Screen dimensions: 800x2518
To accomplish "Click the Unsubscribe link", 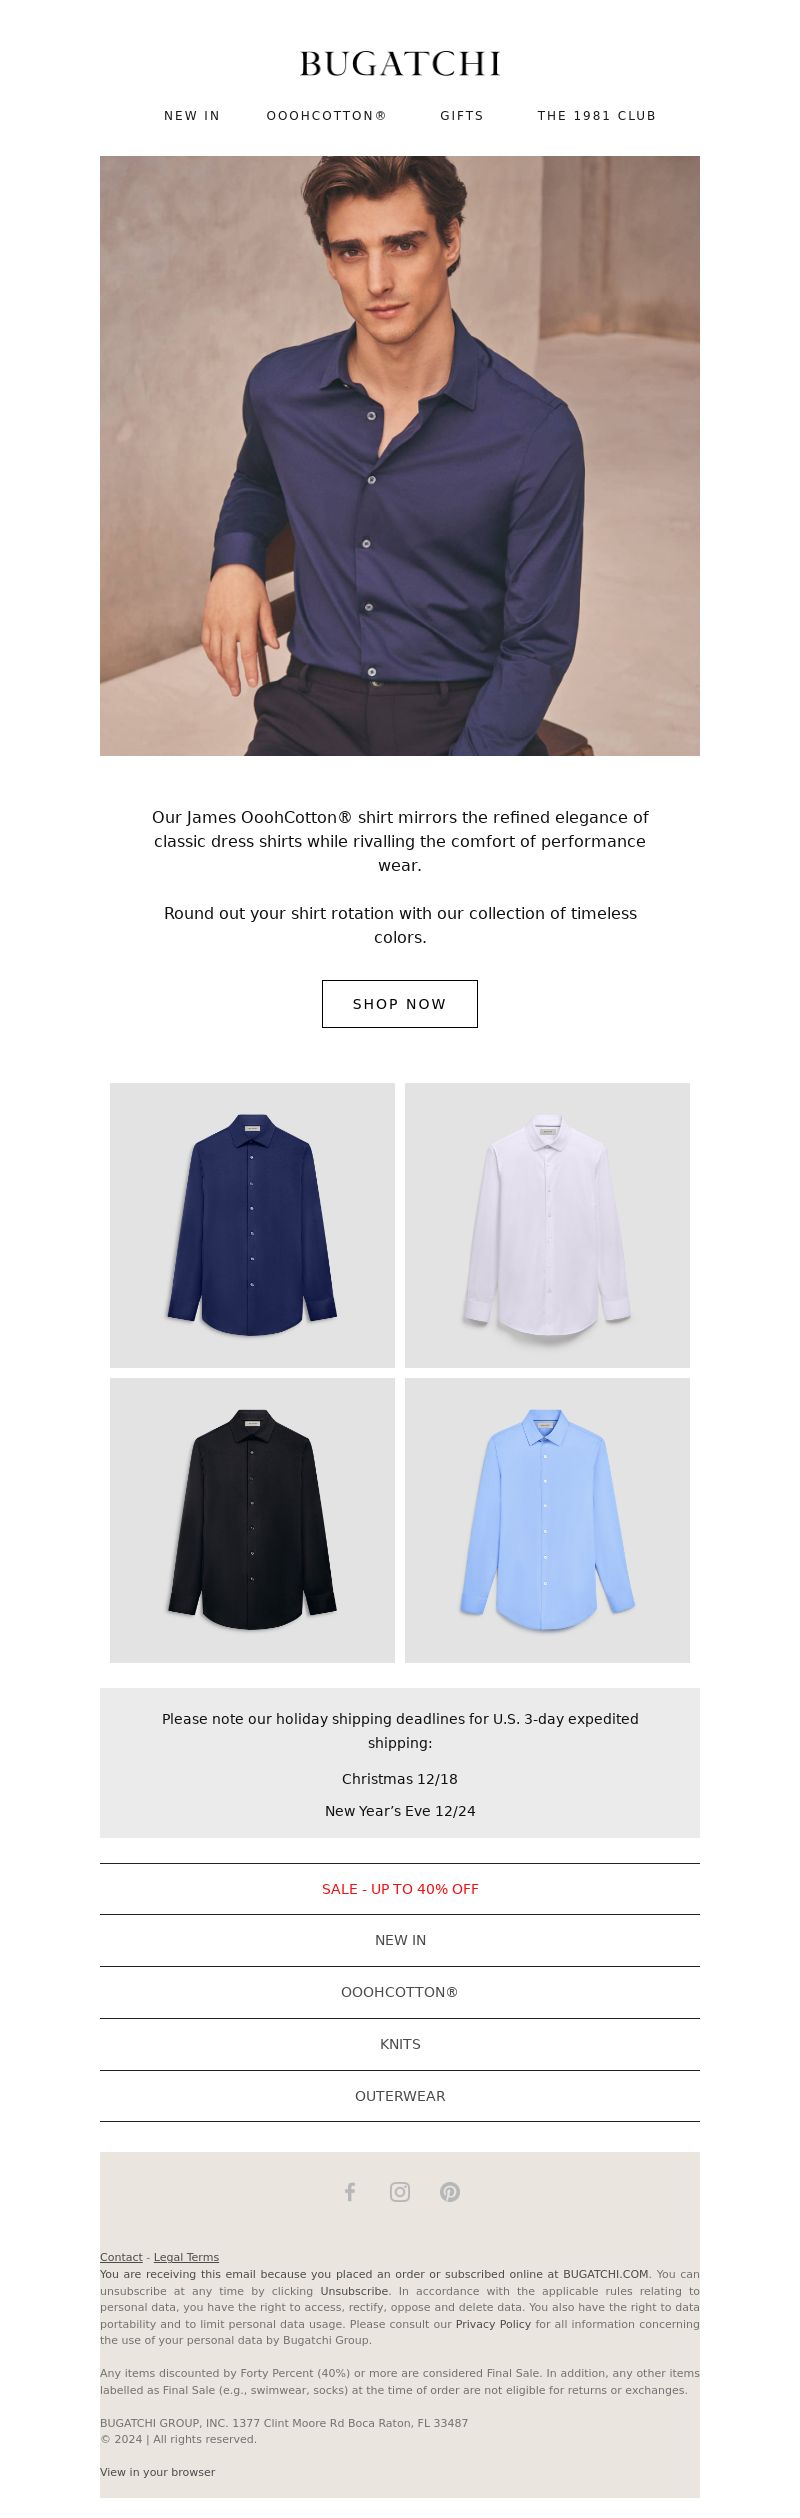I will [x=354, y=2291].
